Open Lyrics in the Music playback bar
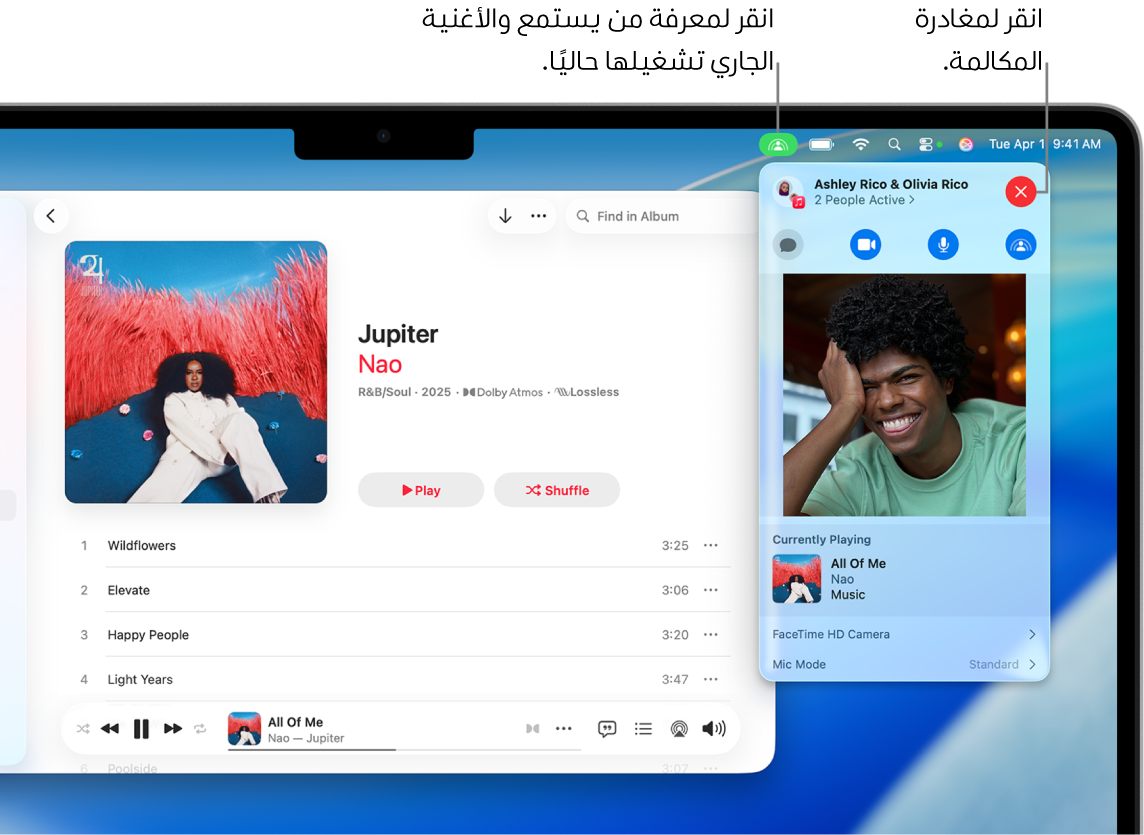 607,728
